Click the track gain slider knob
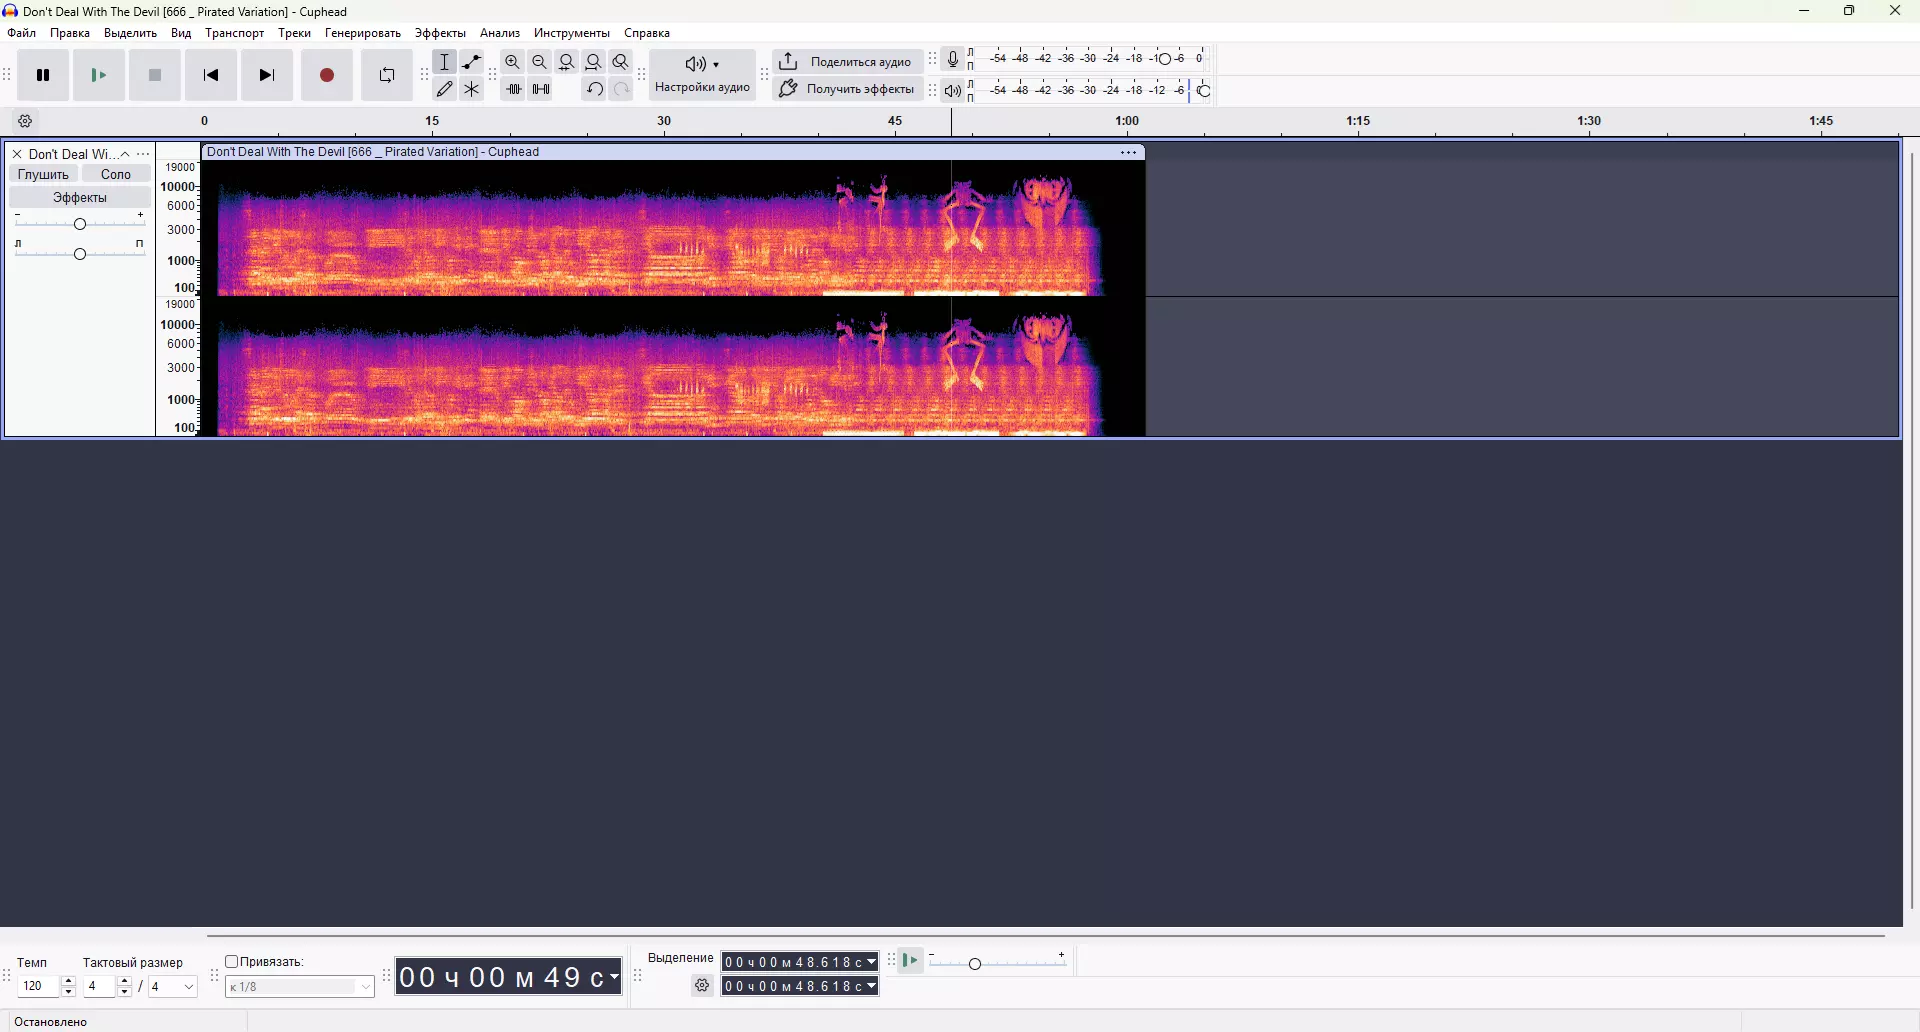1920x1032 pixels. pyautogui.click(x=80, y=223)
